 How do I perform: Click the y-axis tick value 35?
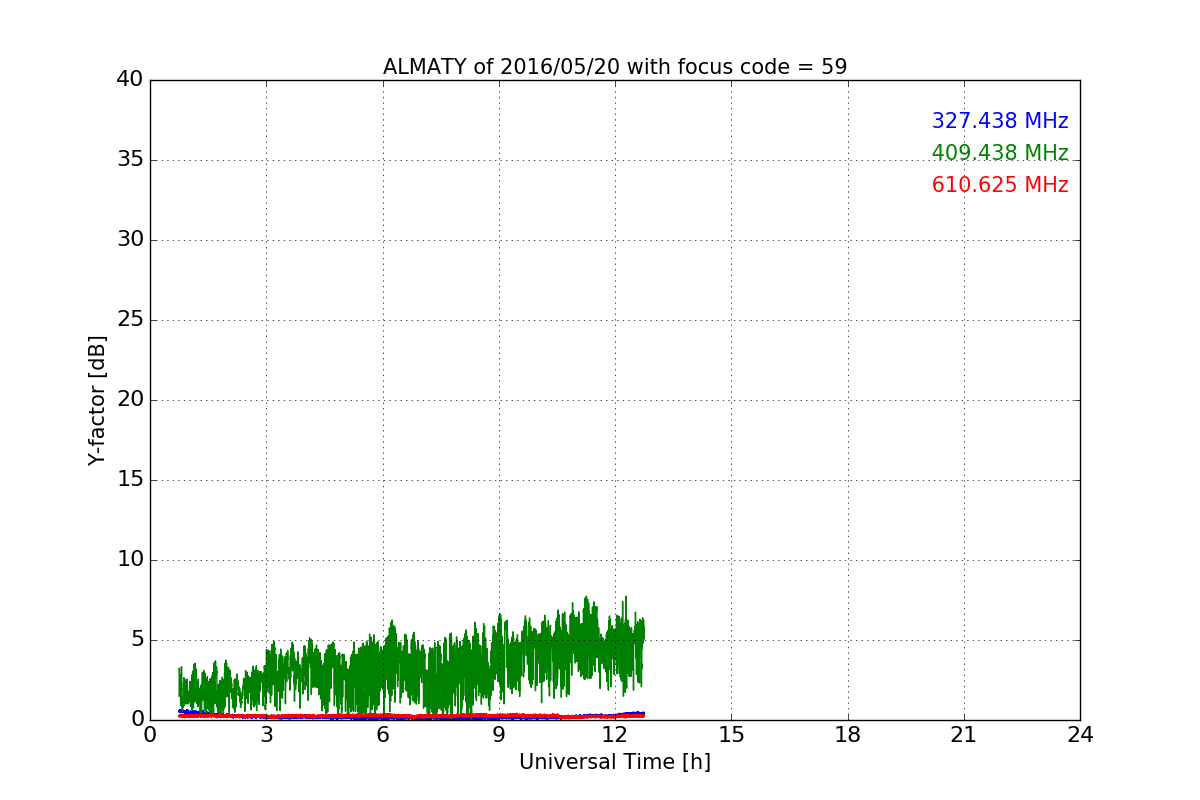[x=130, y=160]
